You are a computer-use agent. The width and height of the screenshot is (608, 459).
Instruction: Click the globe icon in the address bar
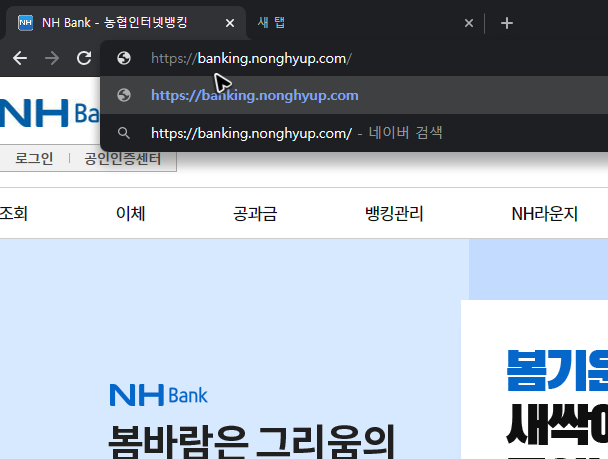pos(124,58)
